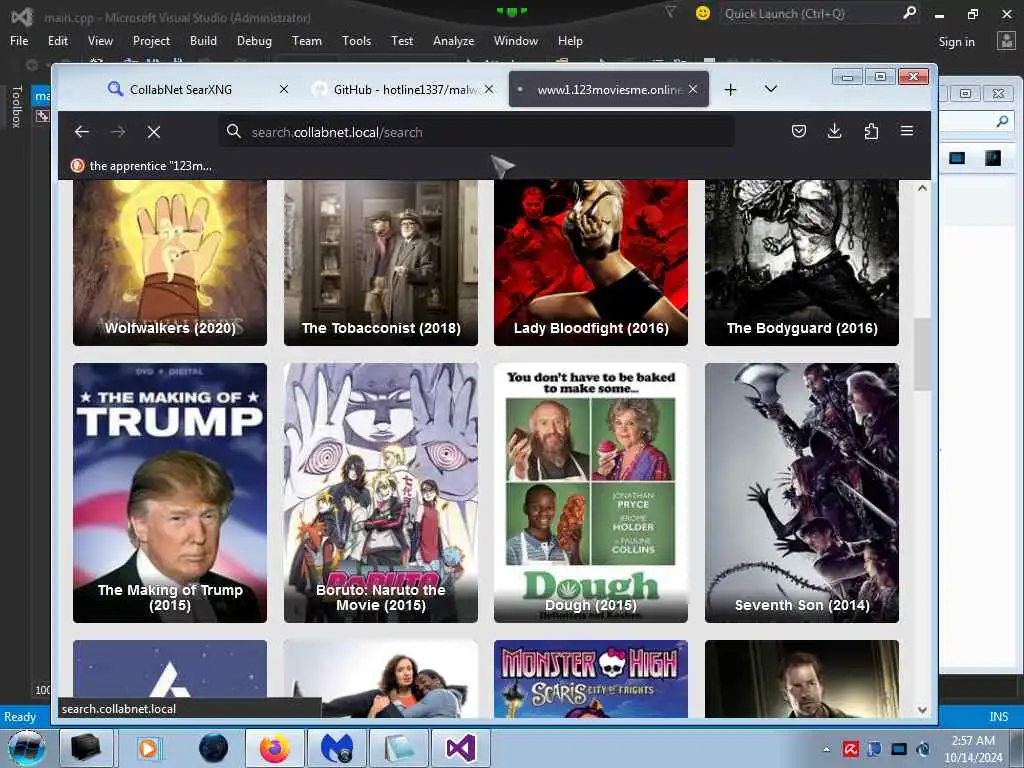1024x768 pixels.
Task: Click the vertical scrollbar thumb of the page
Action: [922, 354]
